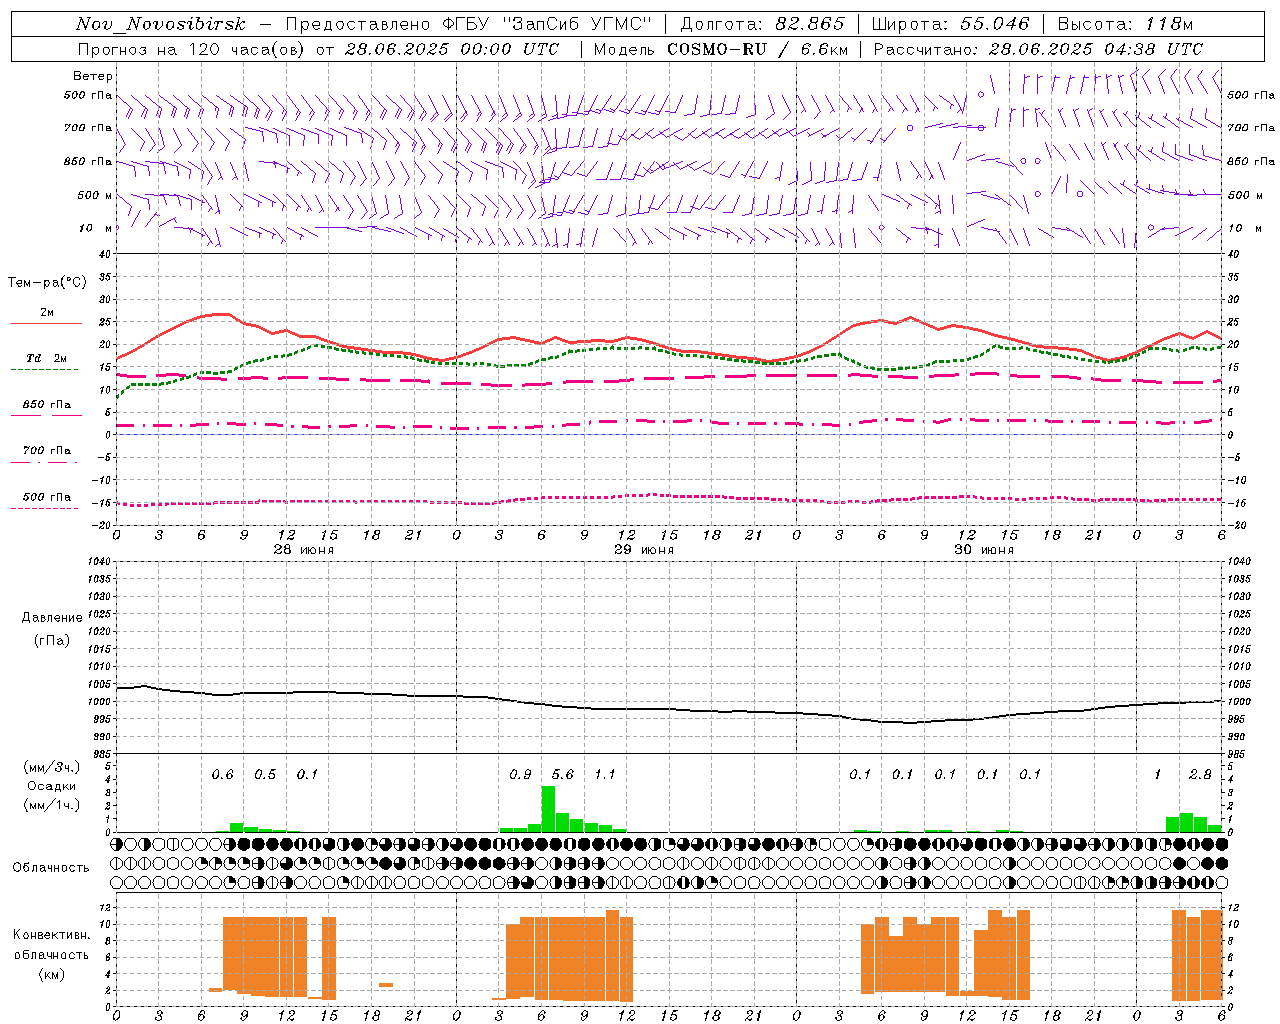Image resolution: width=1280 pixels, height=1024 pixels.
Task: Click the right-side 700 гПа wind level label
Action: tap(1251, 128)
